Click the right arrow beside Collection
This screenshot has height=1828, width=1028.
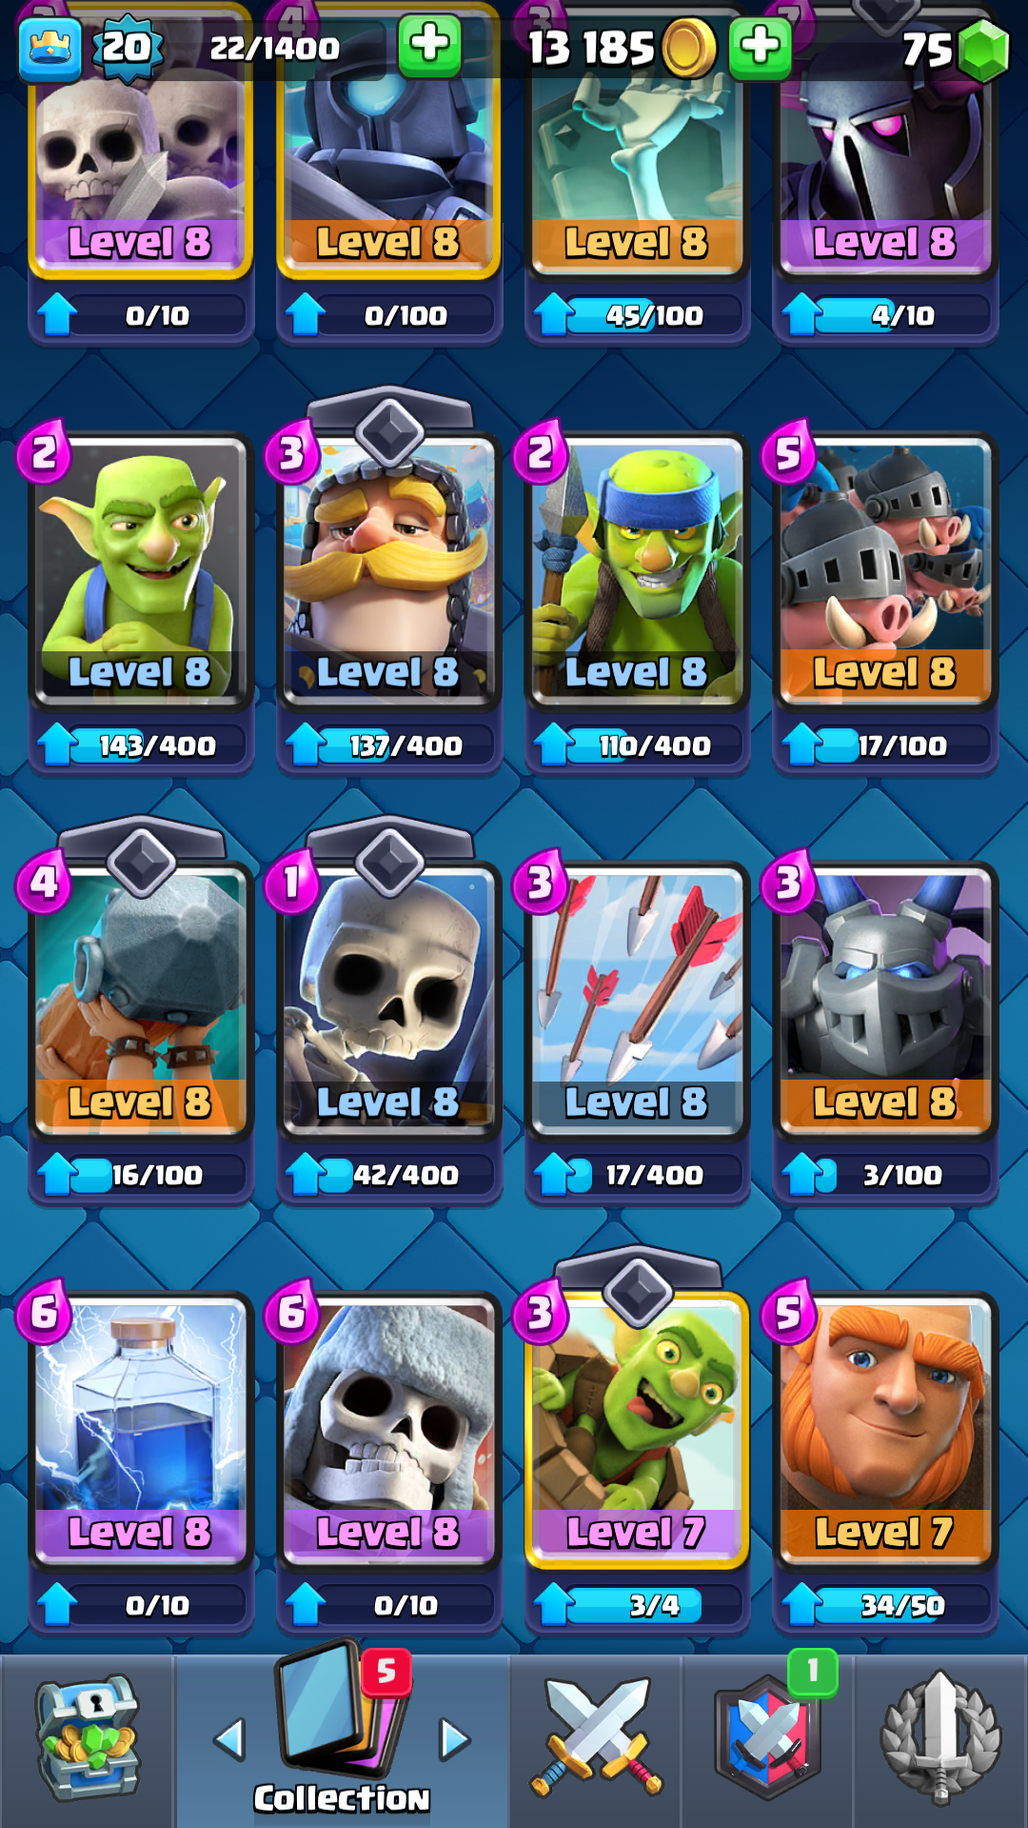pos(455,1740)
